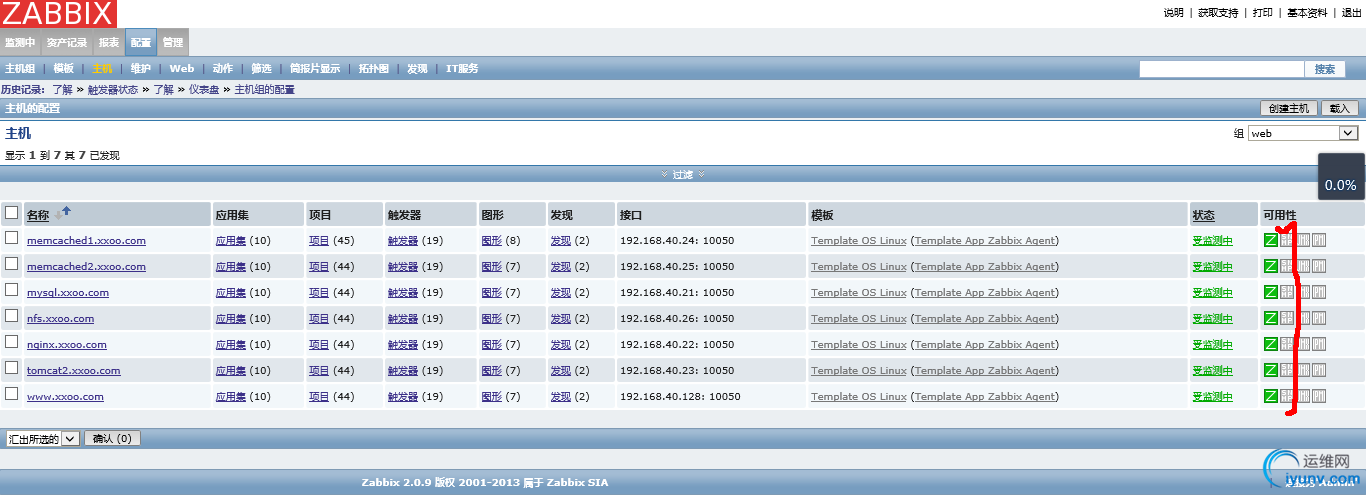Go to IT服务 submenu
This screenshot has height=495, width=1366.
462,69
